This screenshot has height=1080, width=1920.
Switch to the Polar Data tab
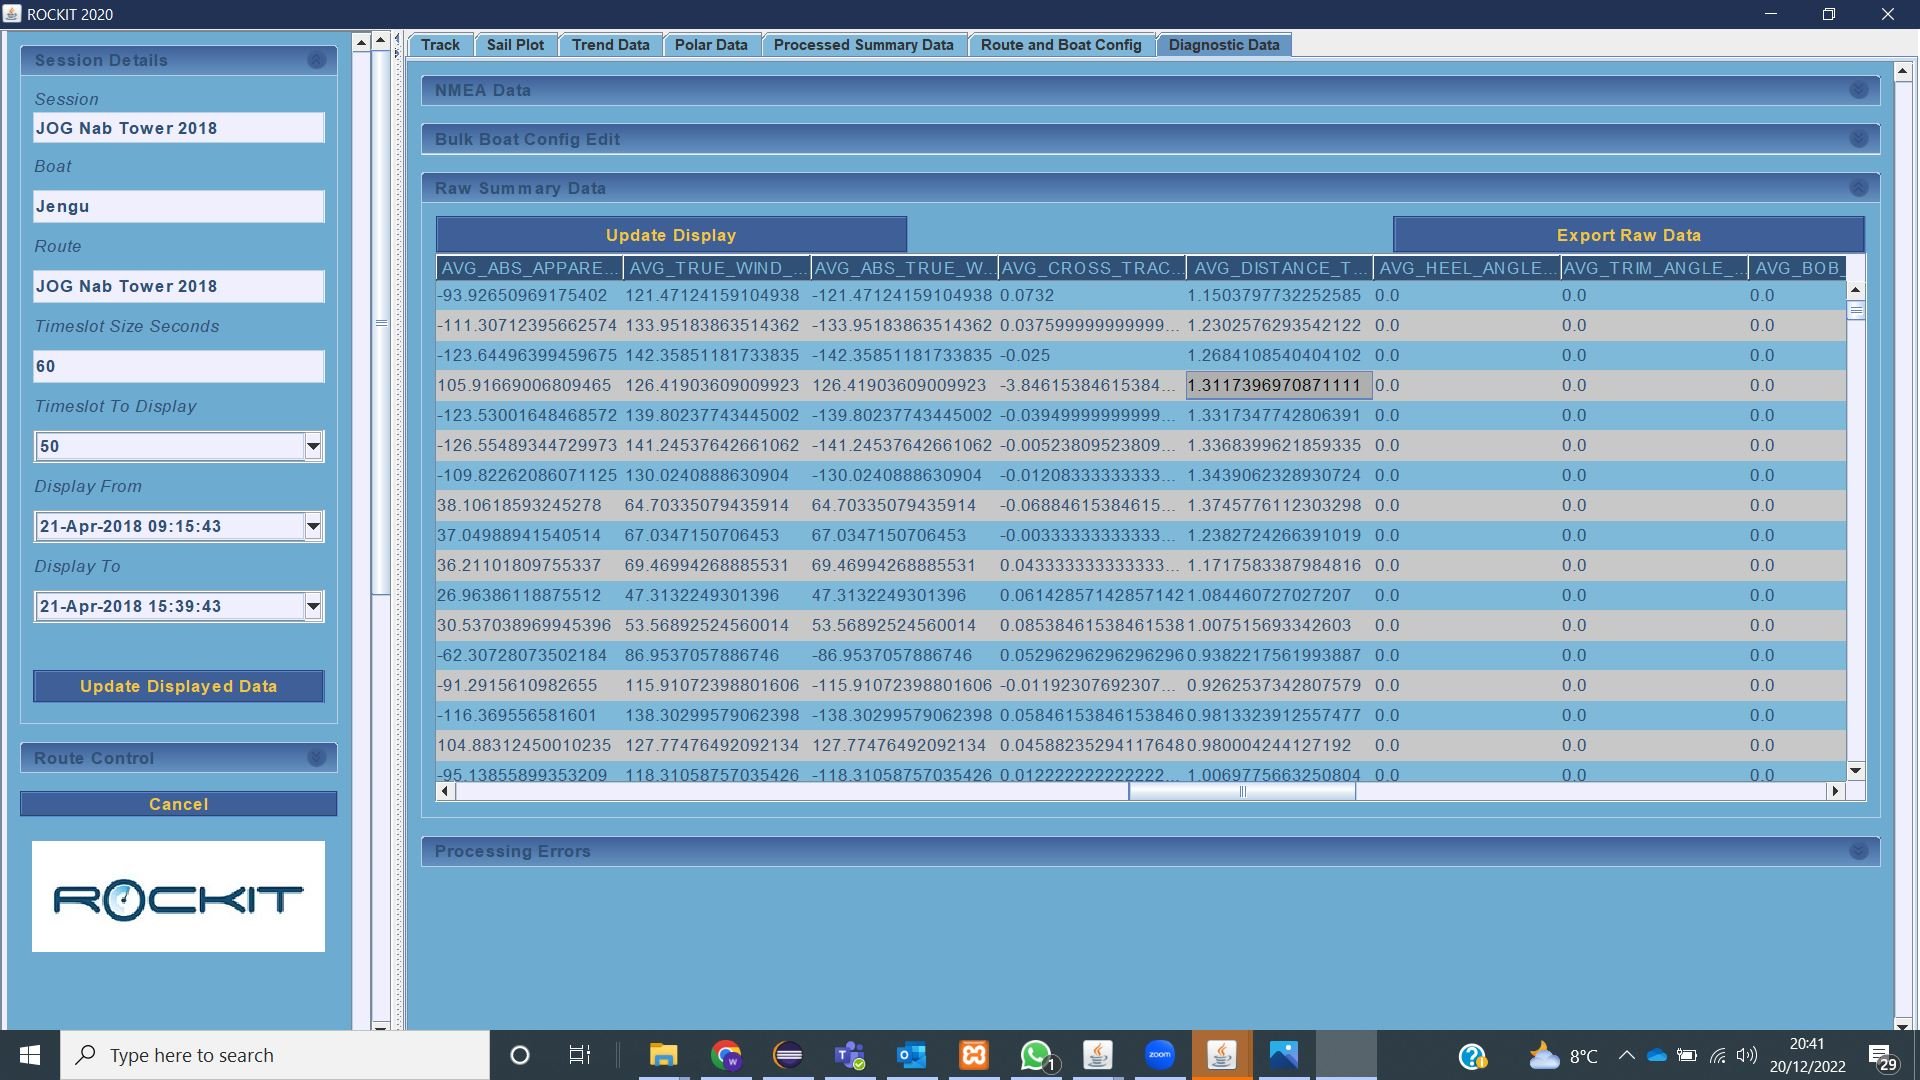point(711,45)
